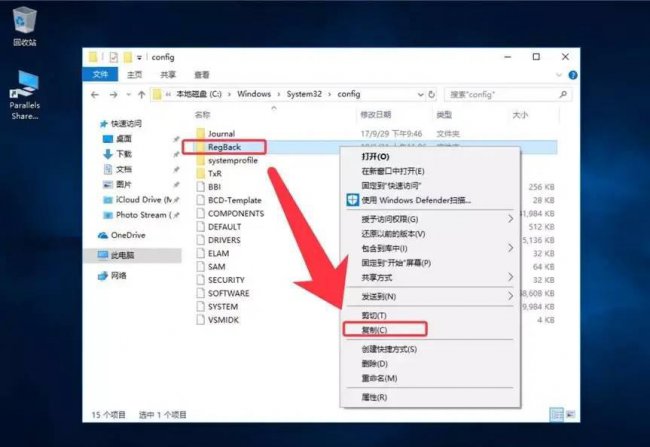Expand the ribbon chevron
The height and width of the screenshot is (447, 650).
point(559,75)
